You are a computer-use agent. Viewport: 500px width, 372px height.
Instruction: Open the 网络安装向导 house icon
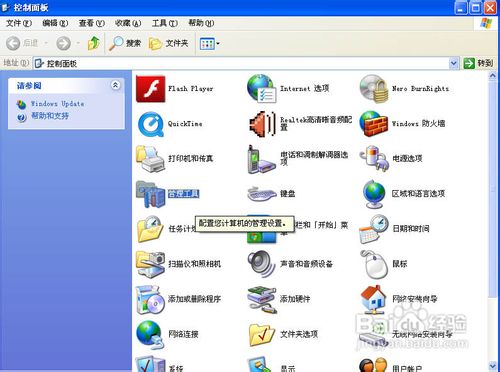pos(374,299)
